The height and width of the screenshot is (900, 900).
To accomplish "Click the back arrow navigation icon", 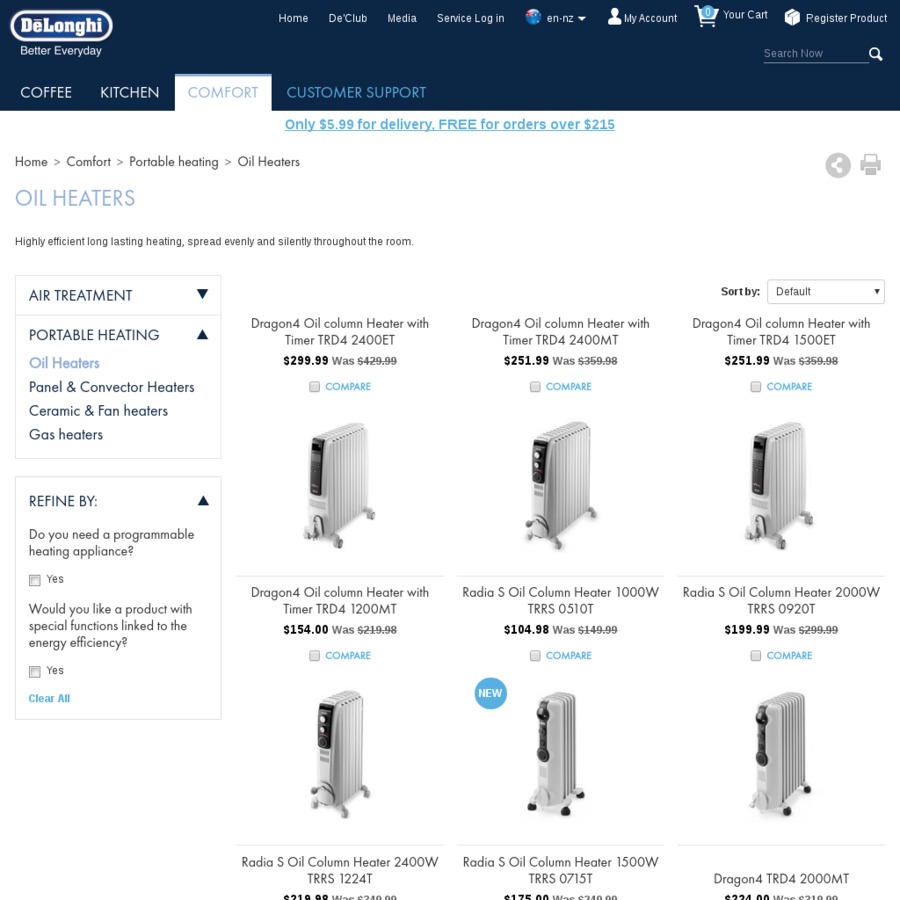I will point(838,165).
